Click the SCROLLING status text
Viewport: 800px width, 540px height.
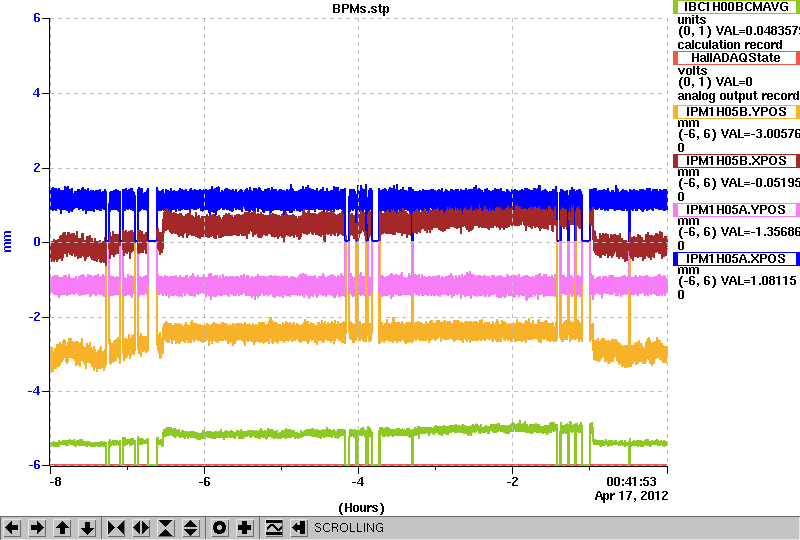tap(348, 528)
